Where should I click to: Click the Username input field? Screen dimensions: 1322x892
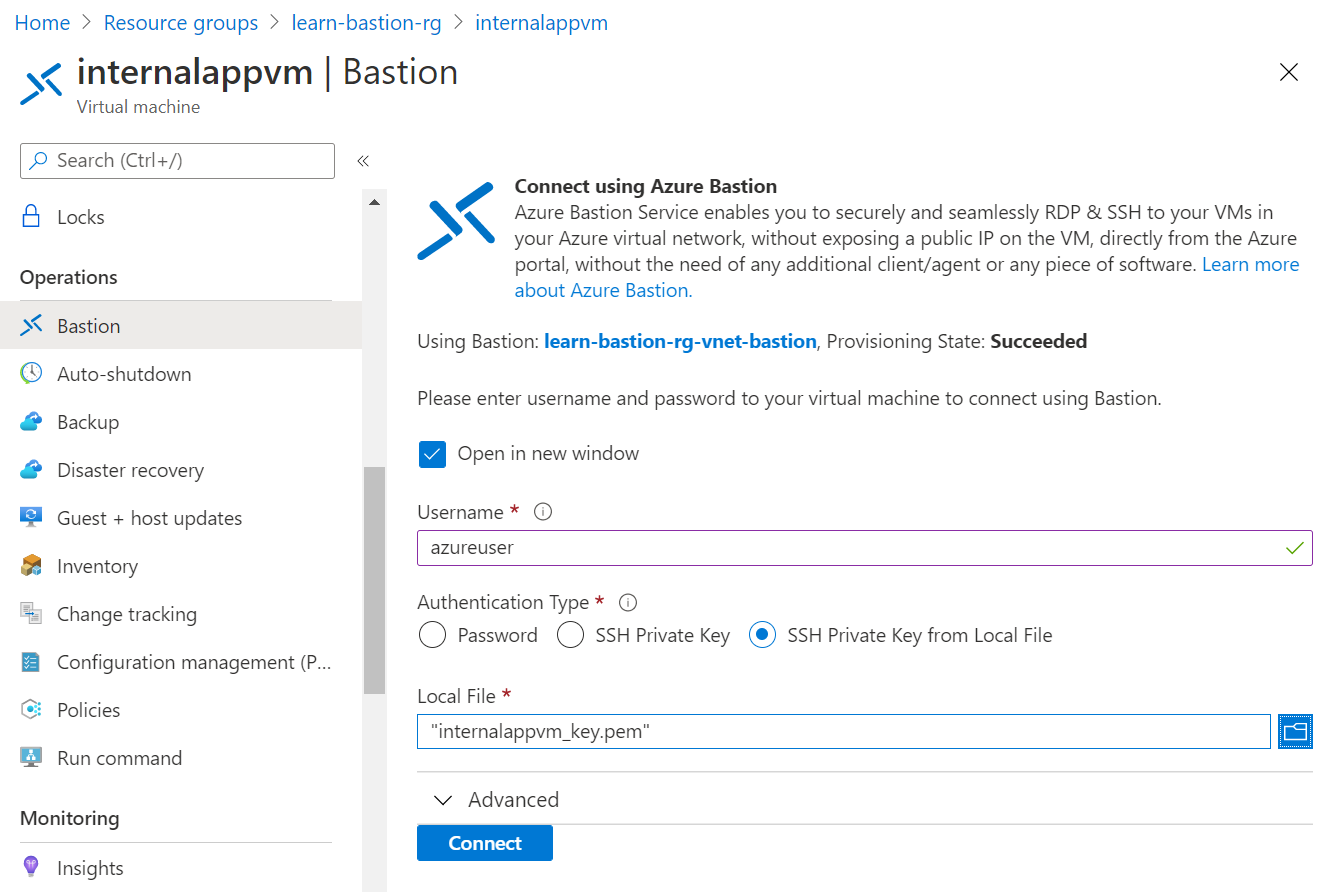pos(864,548)
